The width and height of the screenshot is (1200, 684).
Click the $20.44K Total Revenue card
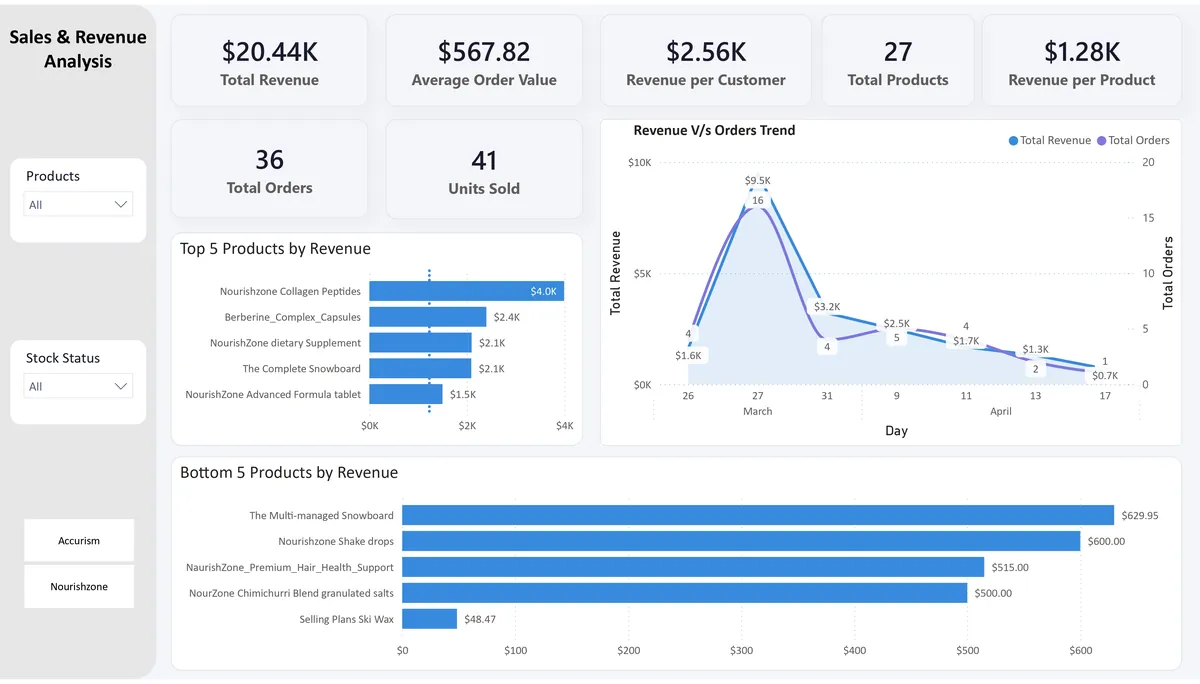[269, 61]
